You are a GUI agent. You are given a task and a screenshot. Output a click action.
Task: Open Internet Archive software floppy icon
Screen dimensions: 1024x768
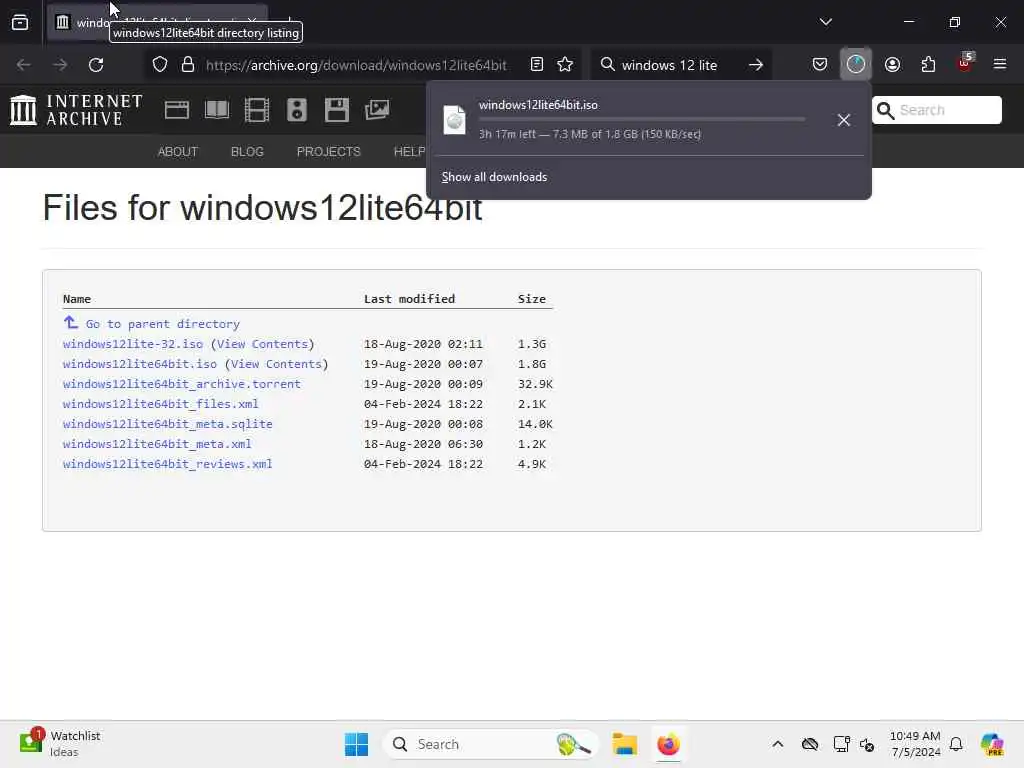click(x=336, y=110)
